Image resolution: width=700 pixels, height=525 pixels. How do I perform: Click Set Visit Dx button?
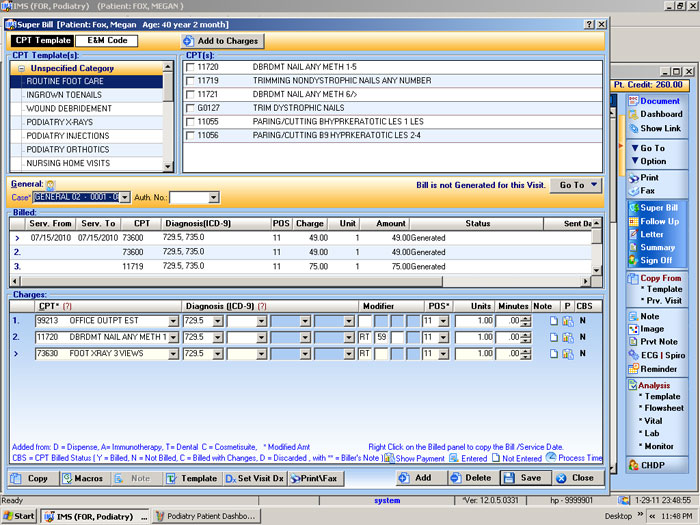(x=254, y=478)
